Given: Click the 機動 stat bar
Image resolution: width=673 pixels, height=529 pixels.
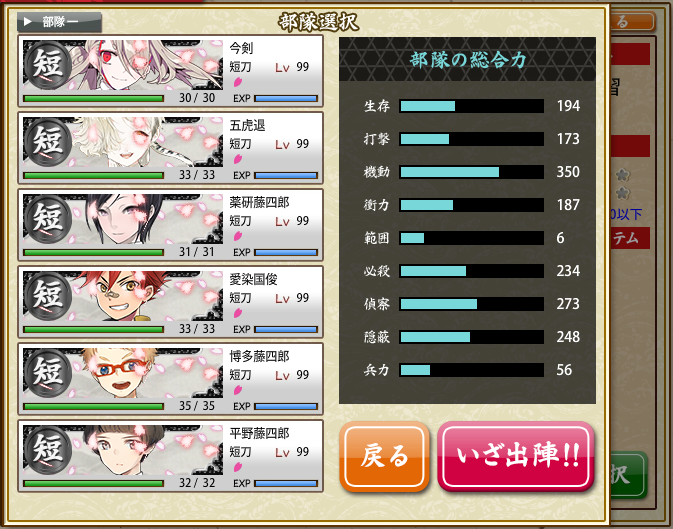Looking at the screenshot, I should coord(472,172).
